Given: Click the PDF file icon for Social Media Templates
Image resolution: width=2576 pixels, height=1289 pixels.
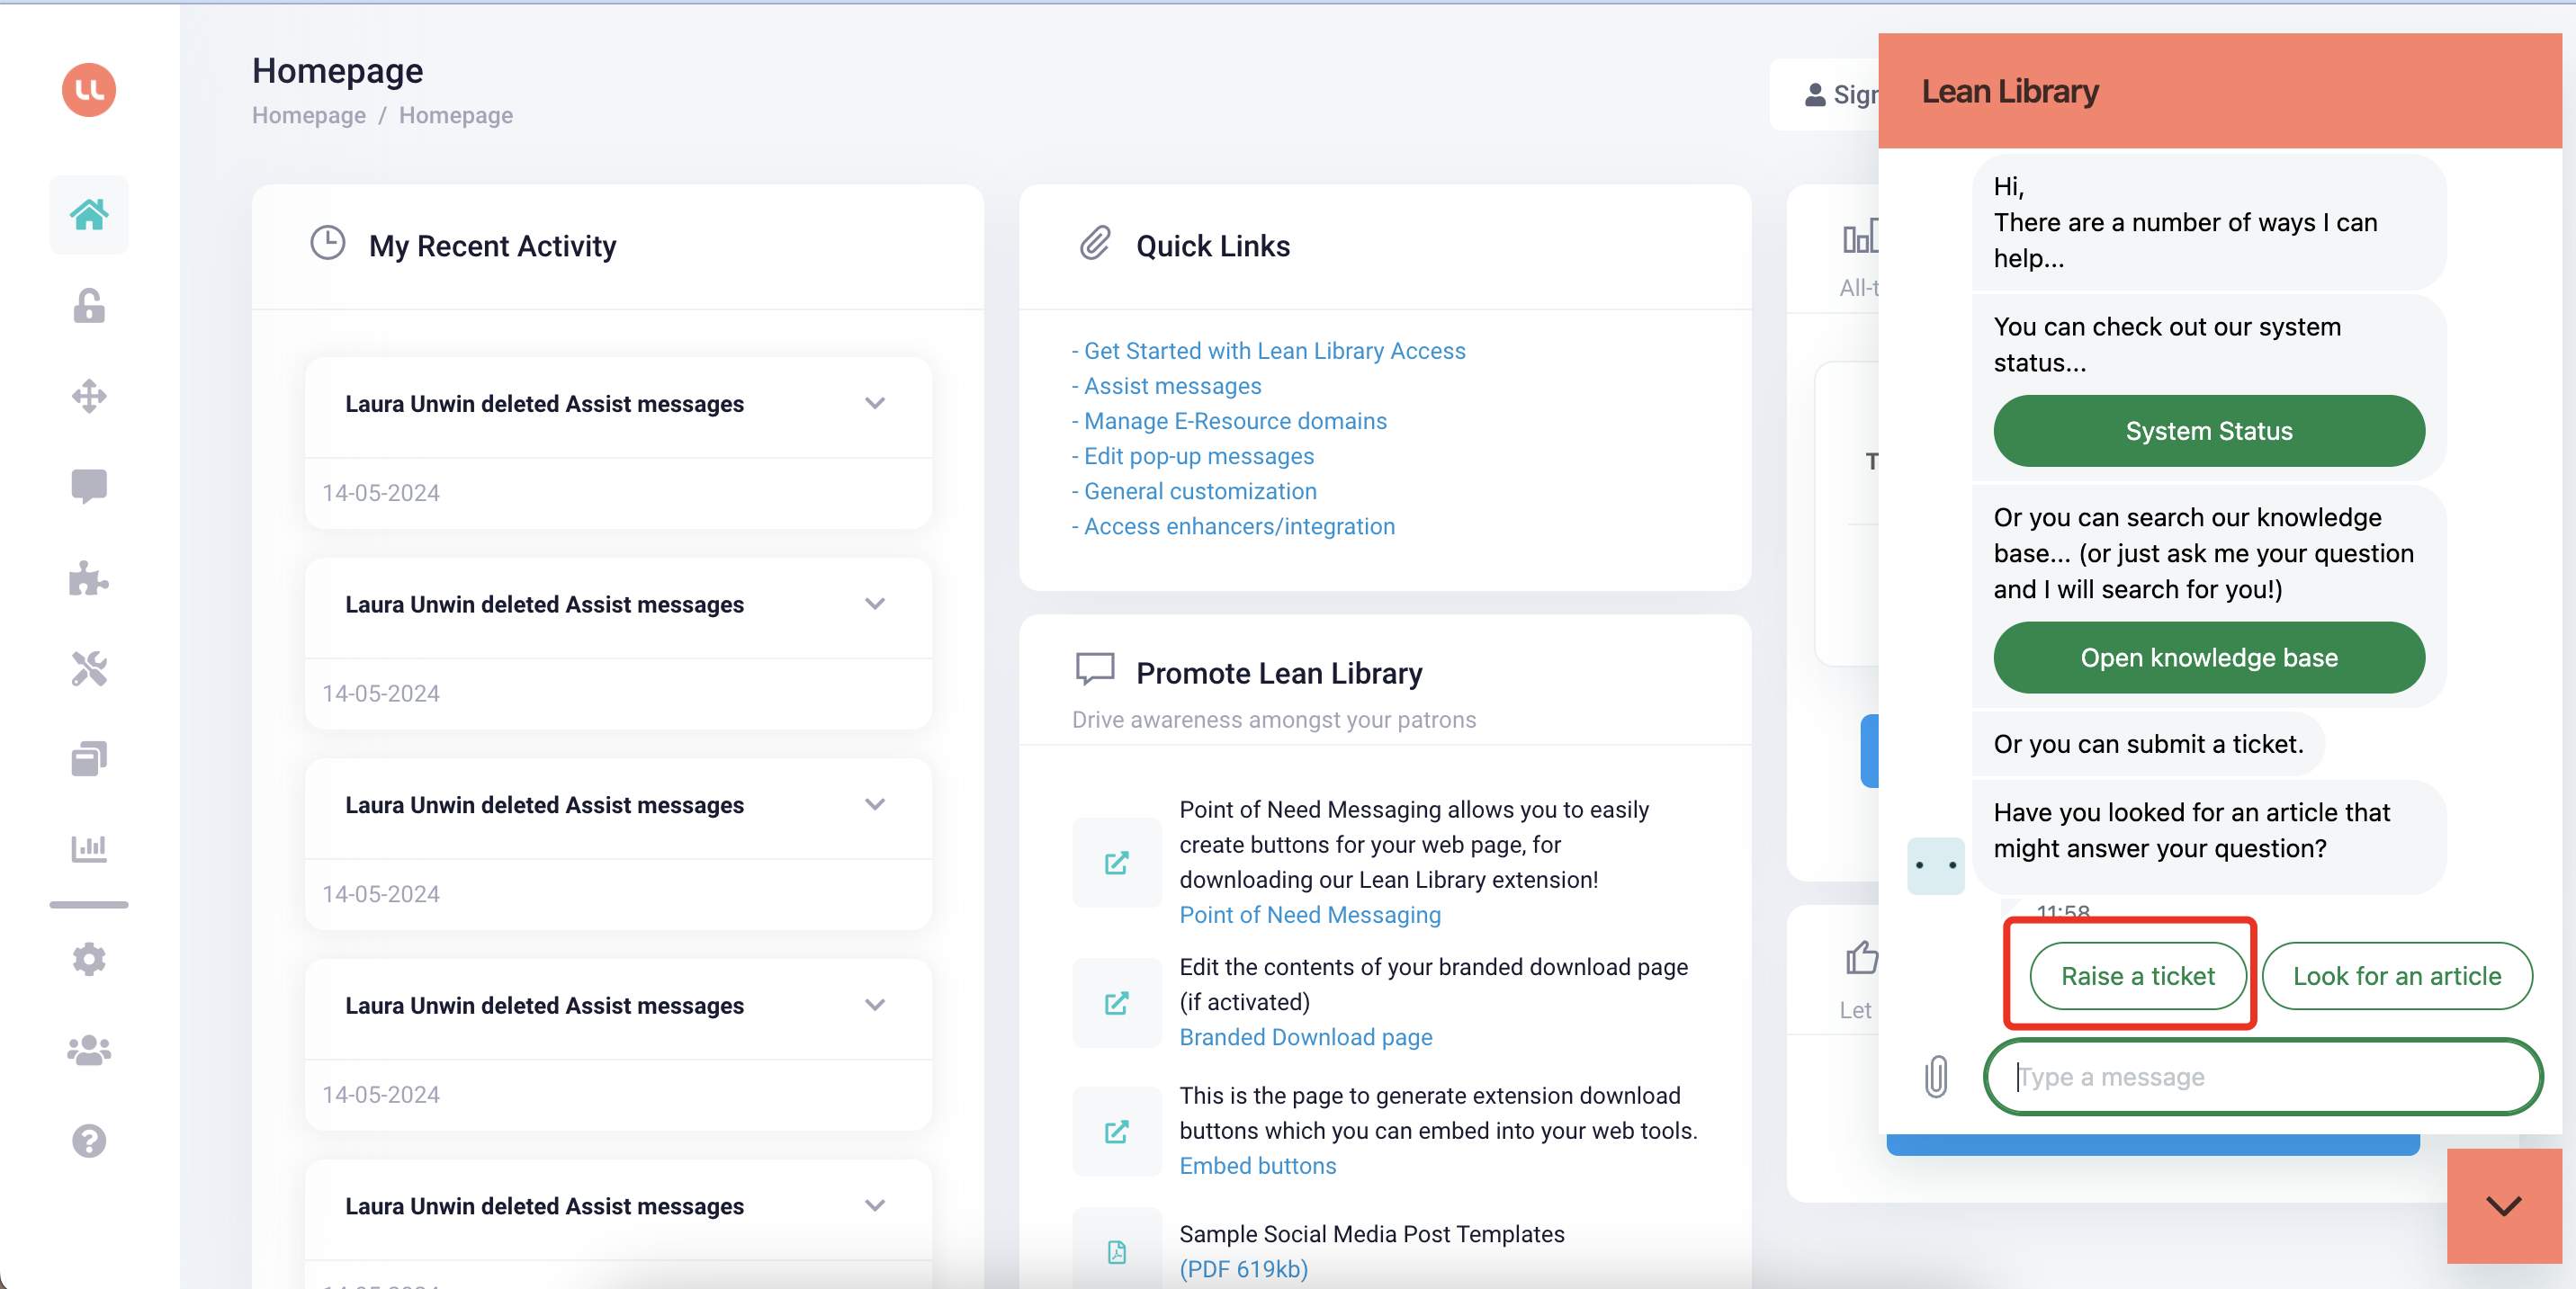Looking at the screenshot, I should coord(1117,1251).
